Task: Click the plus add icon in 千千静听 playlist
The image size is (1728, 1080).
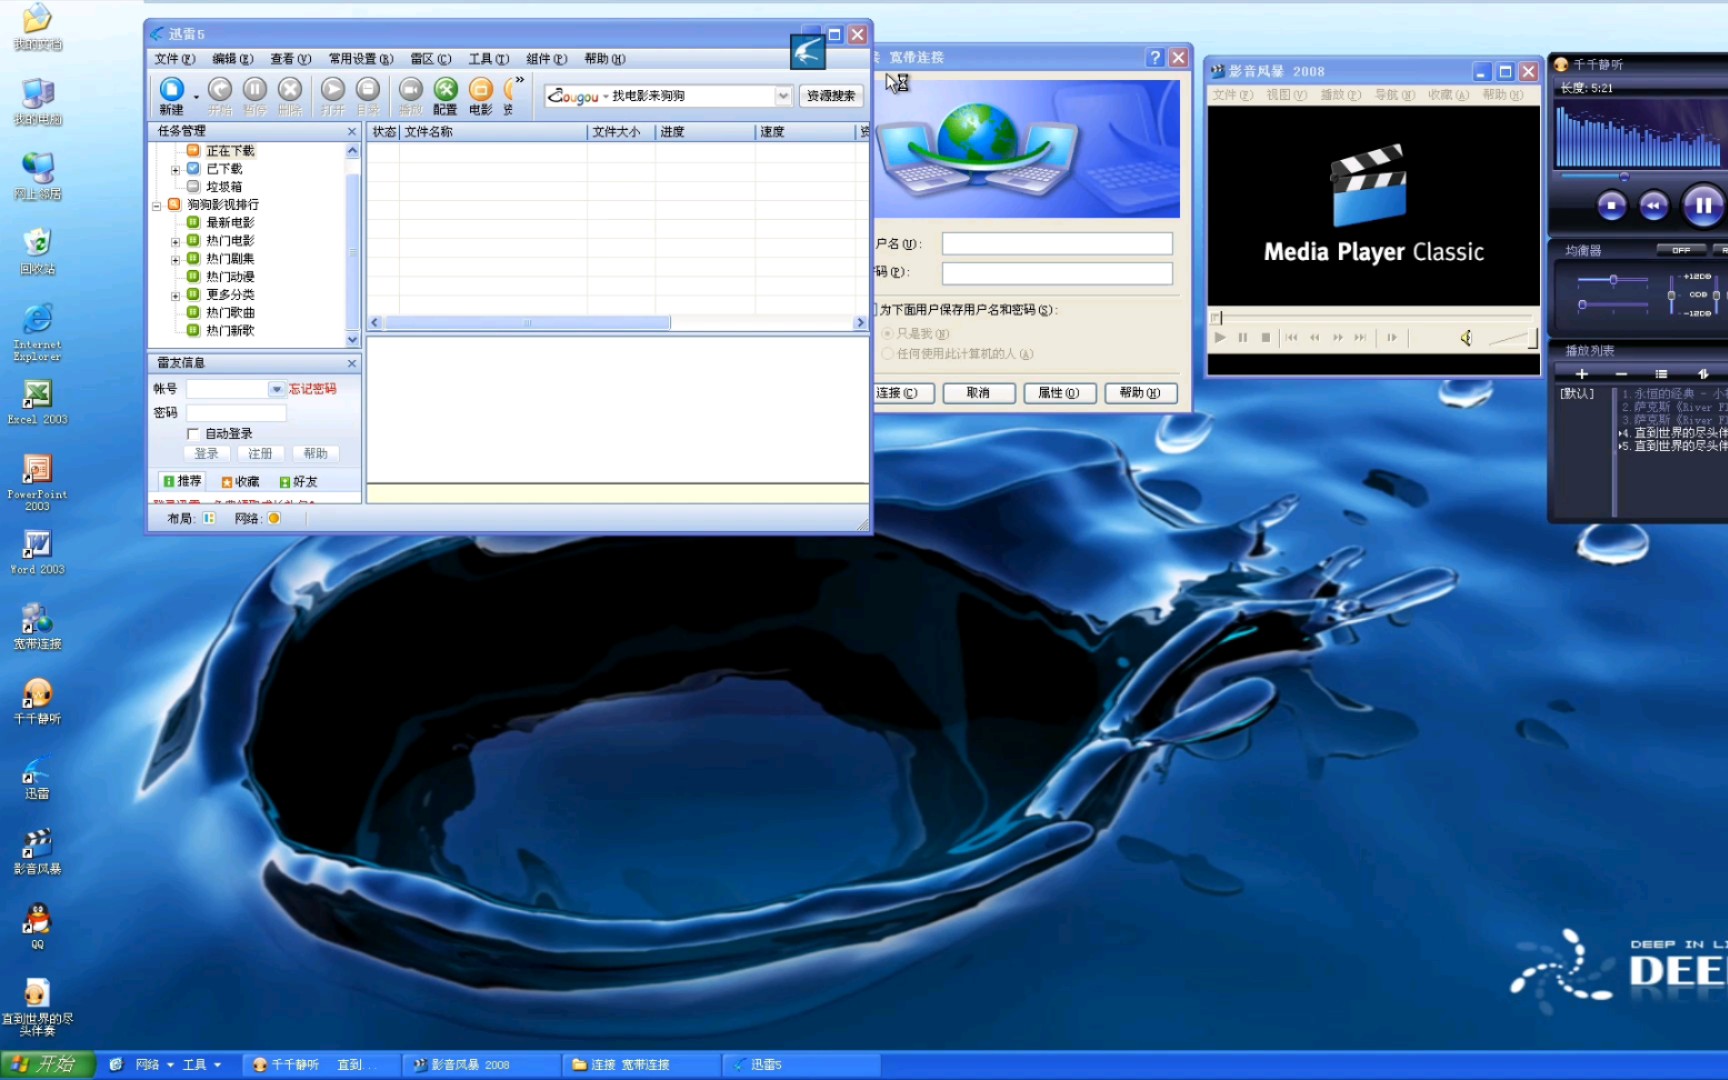Action: (1582, 374)
